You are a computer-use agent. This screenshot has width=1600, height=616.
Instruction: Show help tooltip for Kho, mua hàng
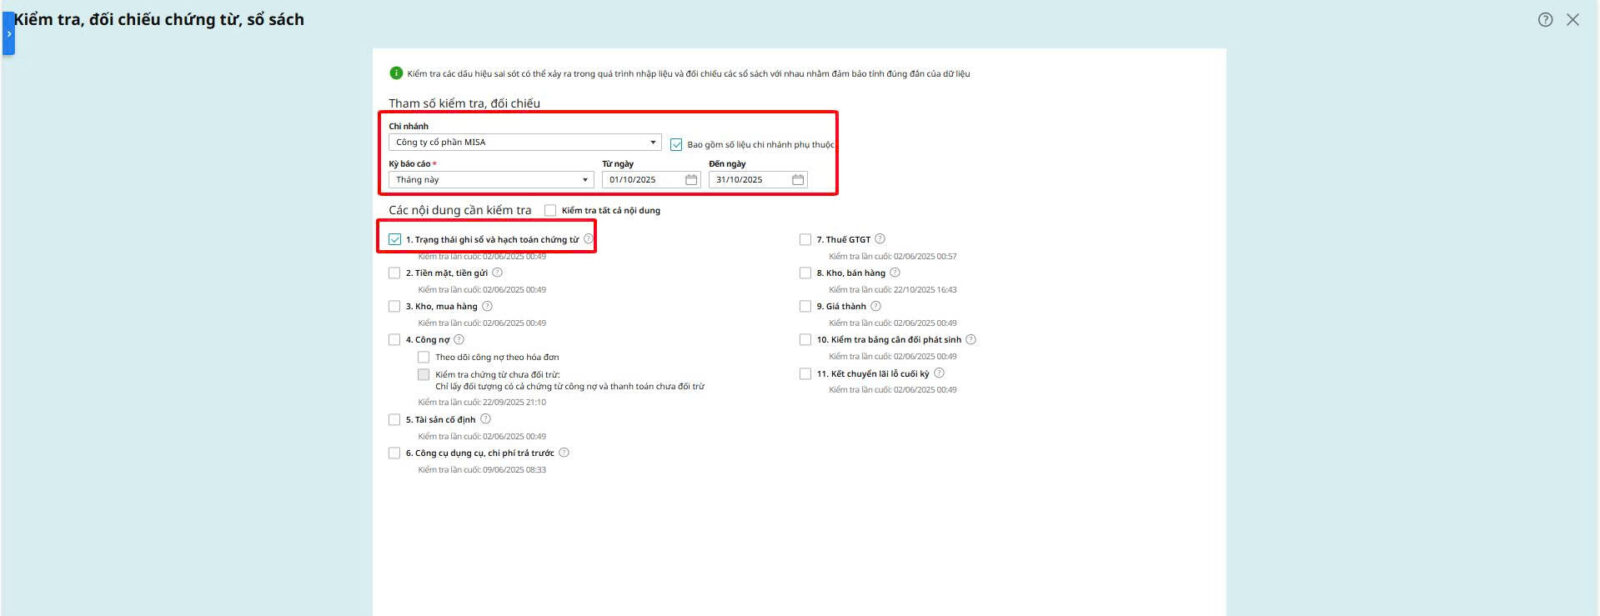tap(487, 306)
